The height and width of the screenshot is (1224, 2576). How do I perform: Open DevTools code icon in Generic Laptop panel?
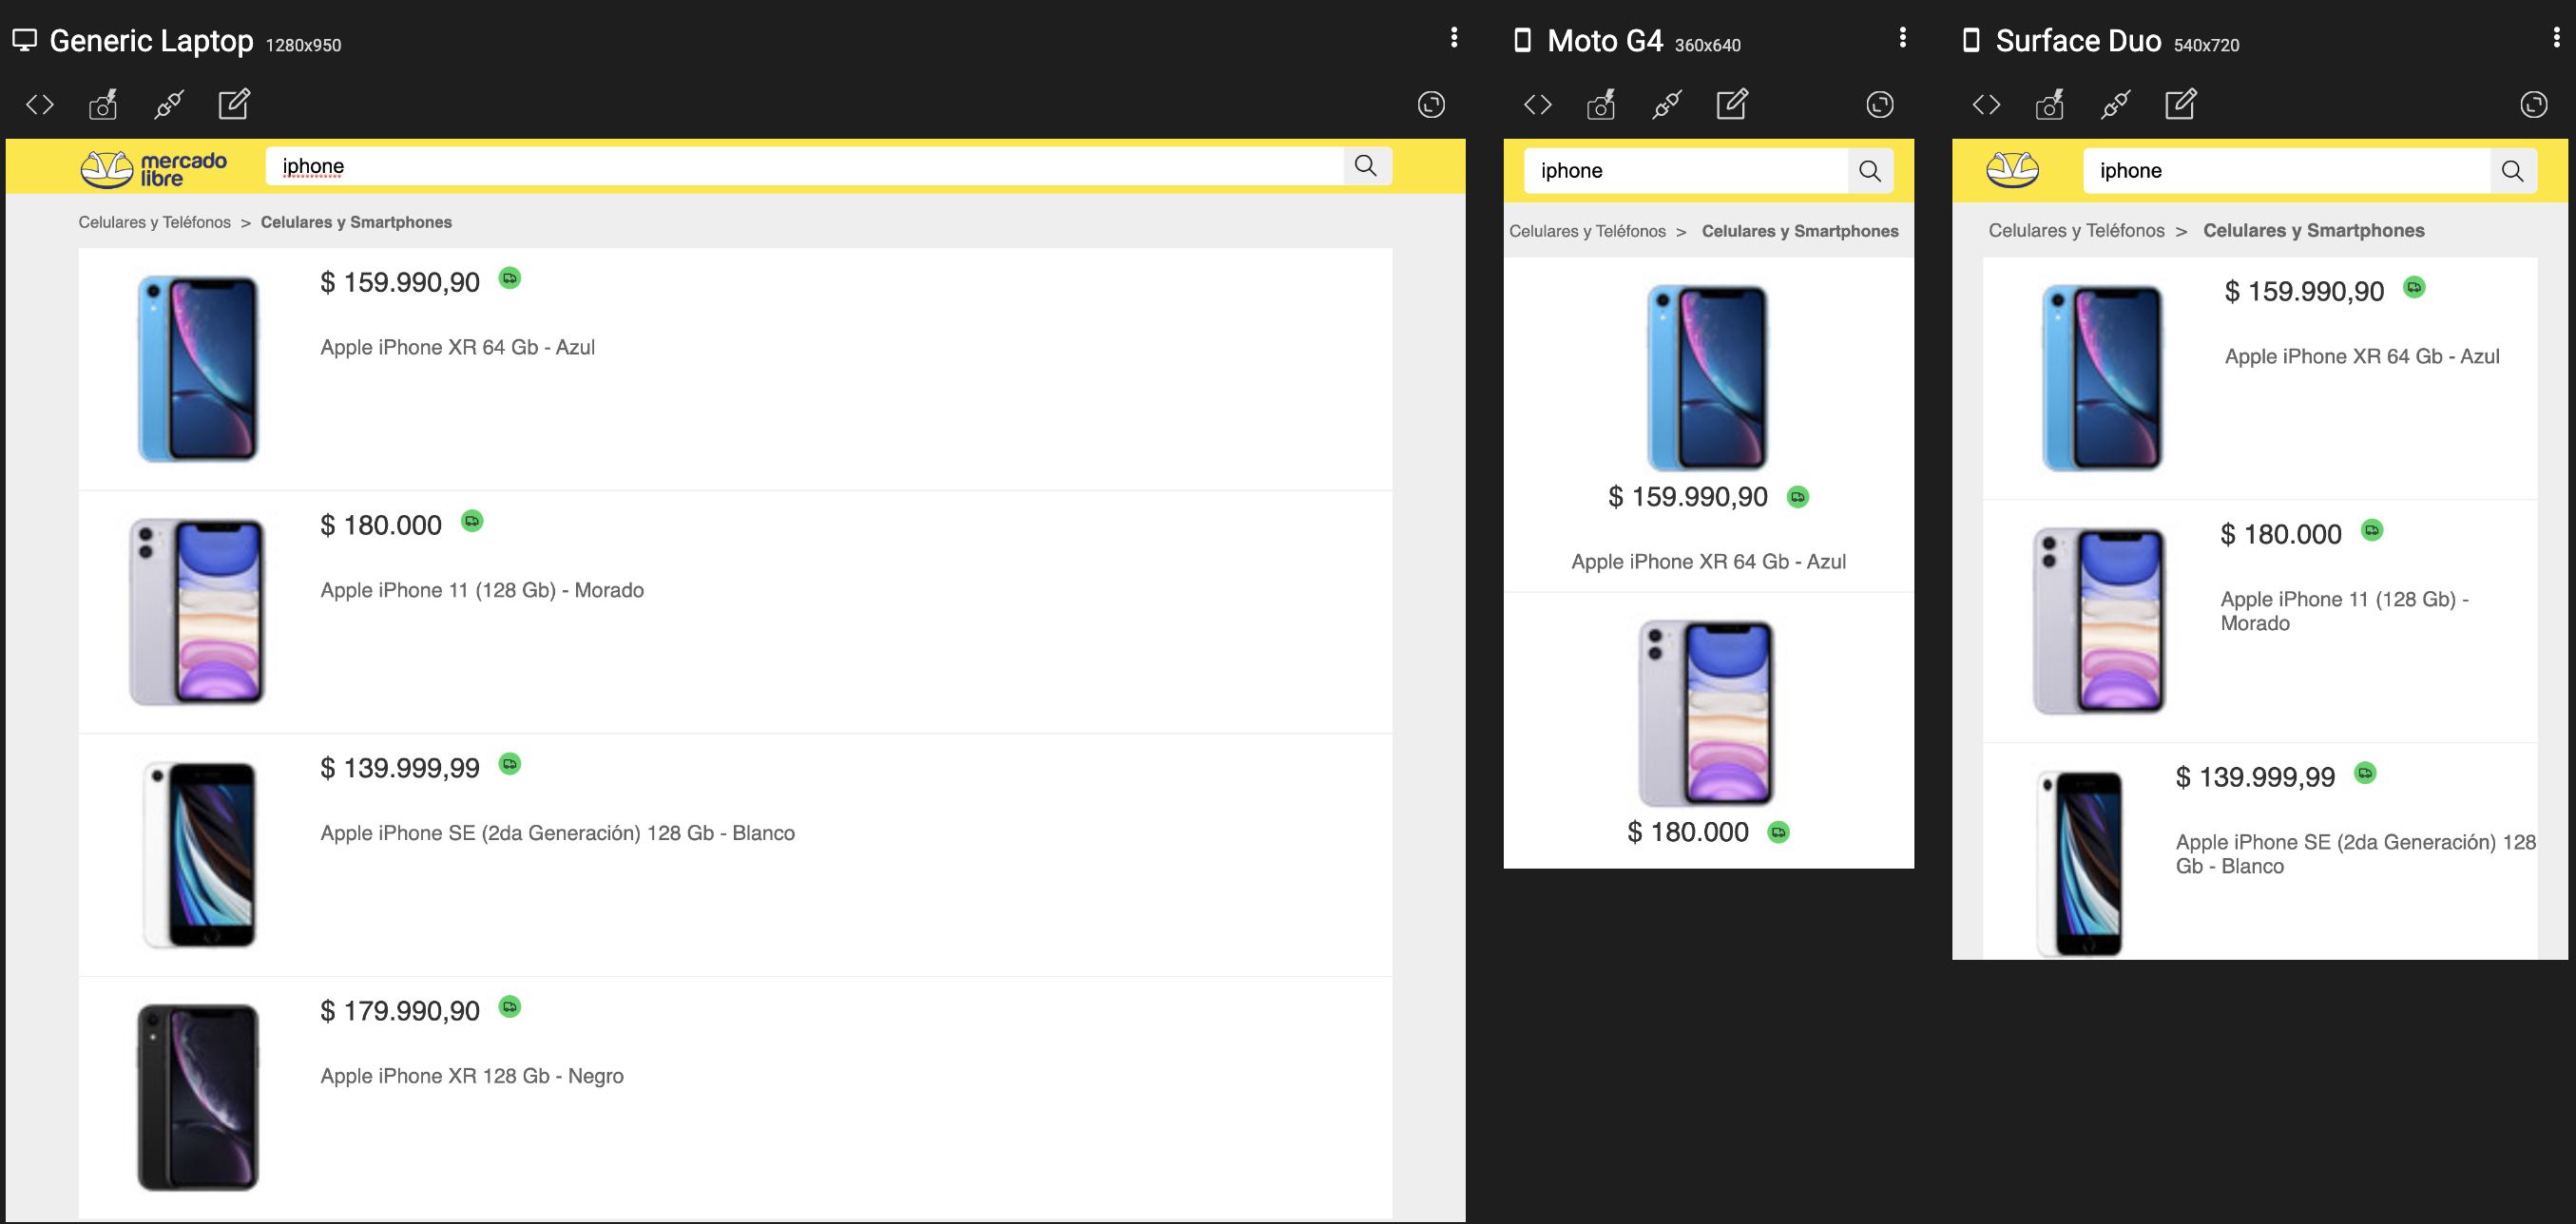click(40, 104)
